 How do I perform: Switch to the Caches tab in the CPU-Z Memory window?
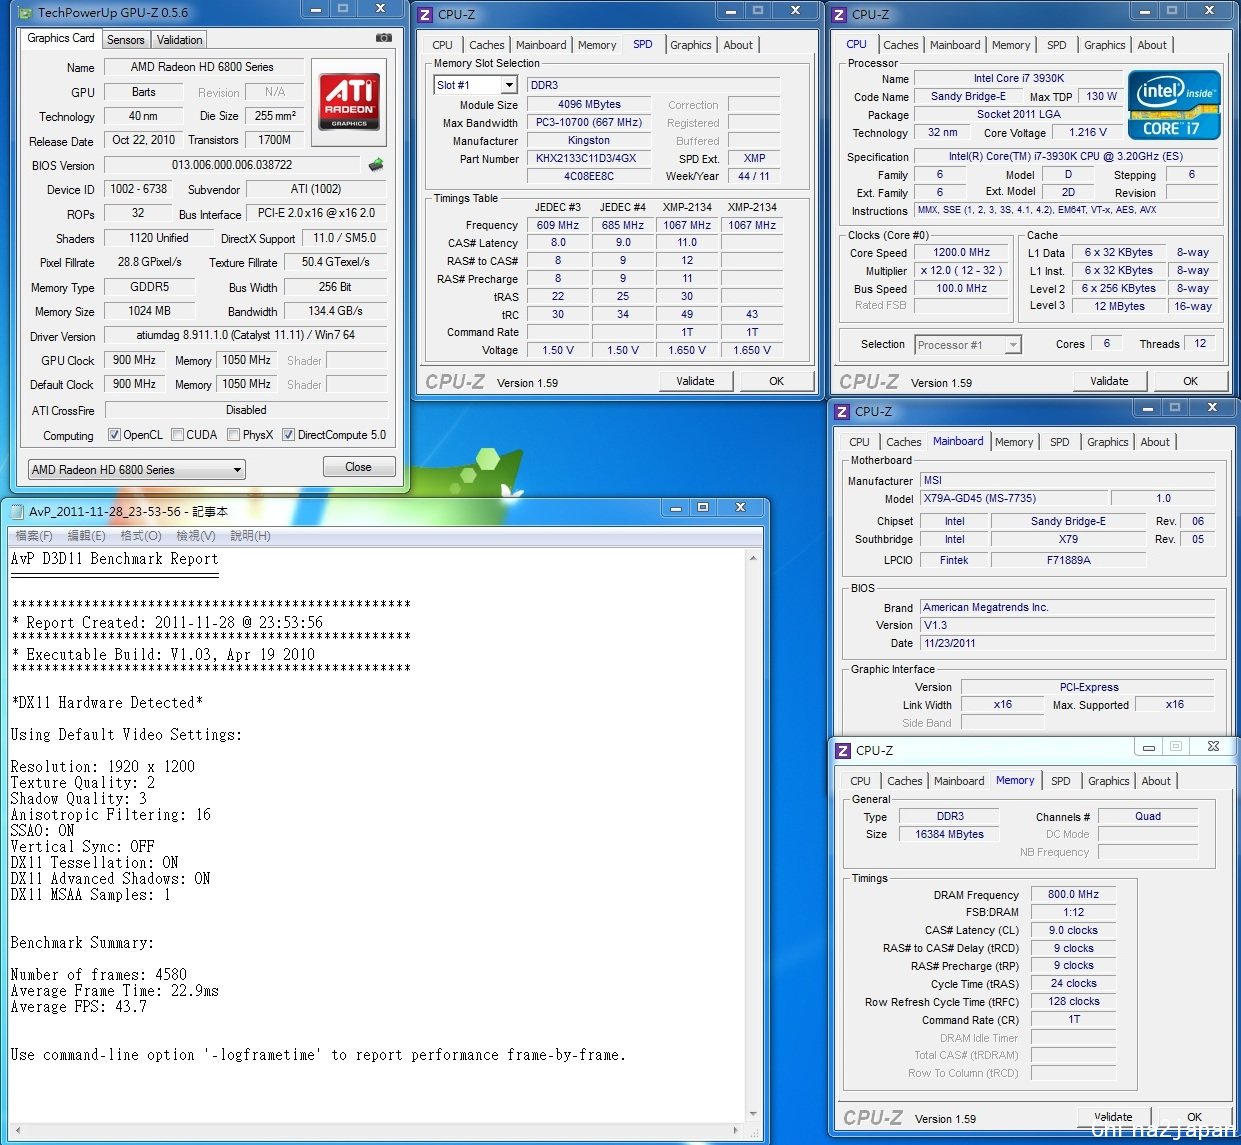(x=905, y=781)
